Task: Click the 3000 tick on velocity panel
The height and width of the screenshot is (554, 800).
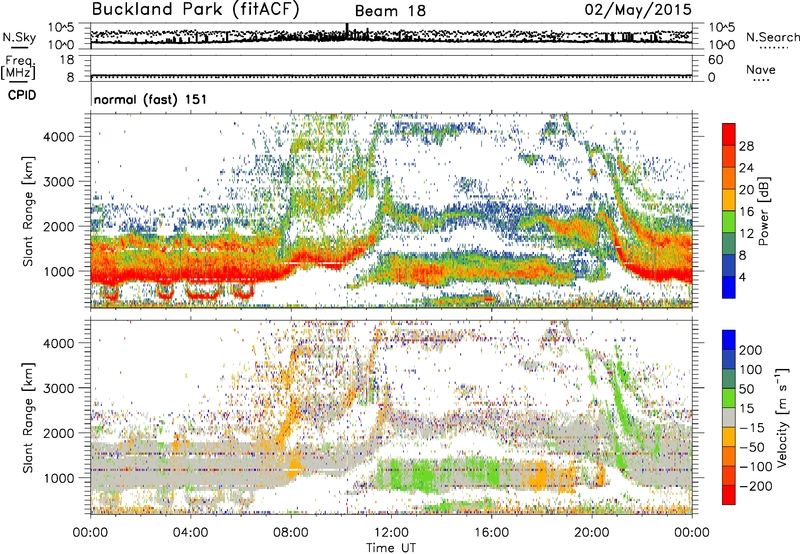Action: click(58, 388)
